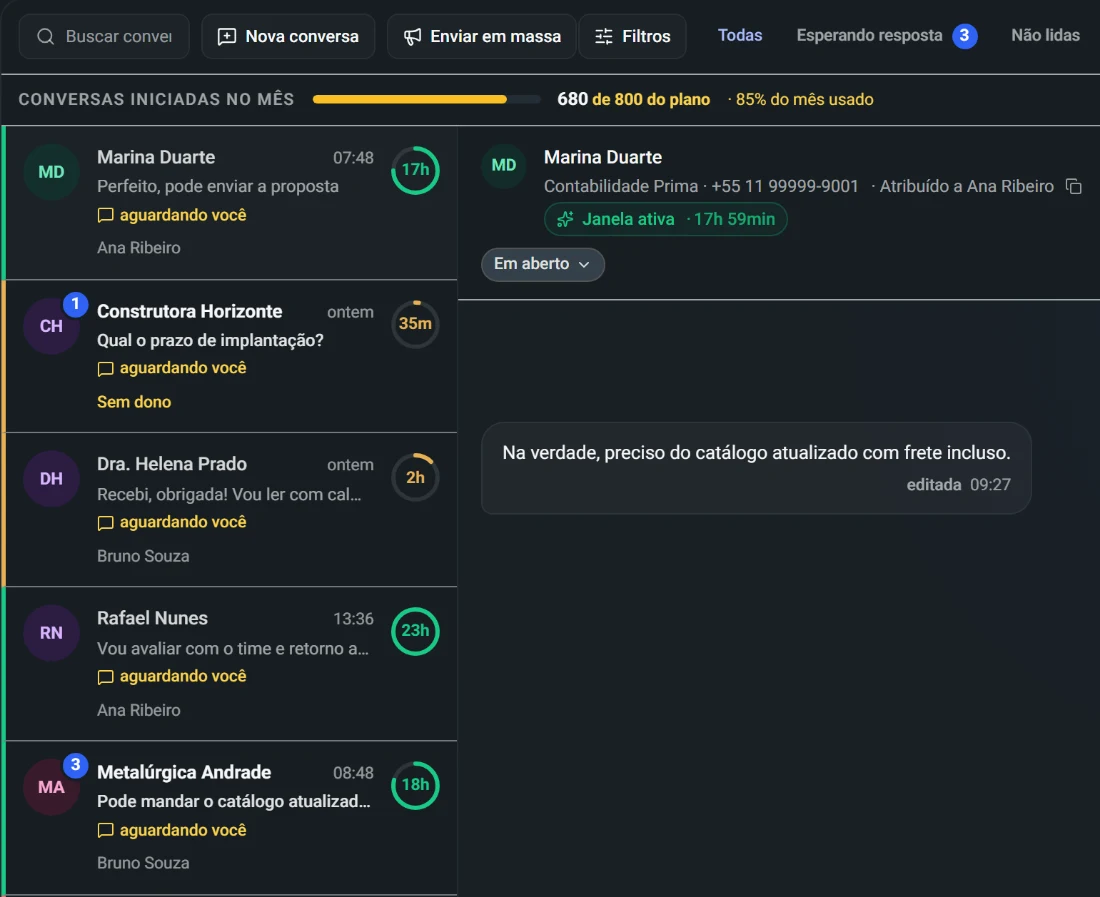
Task: Click the 2h timer ring
Action: 415,478
